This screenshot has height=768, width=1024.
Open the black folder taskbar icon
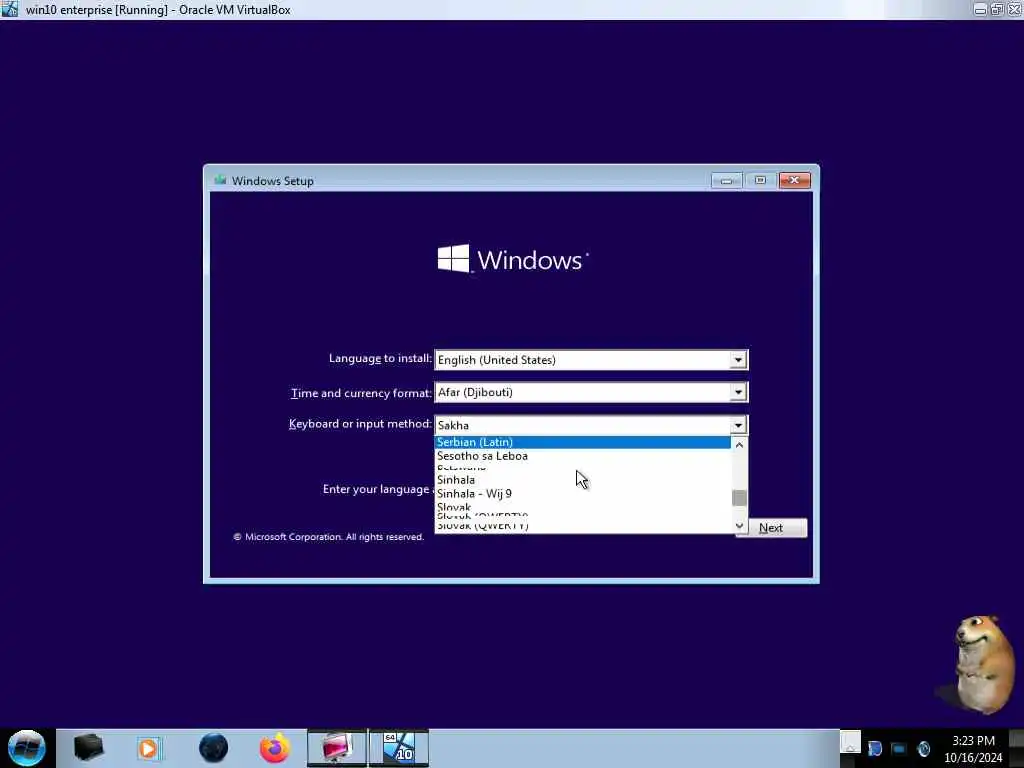pos(88,748)
